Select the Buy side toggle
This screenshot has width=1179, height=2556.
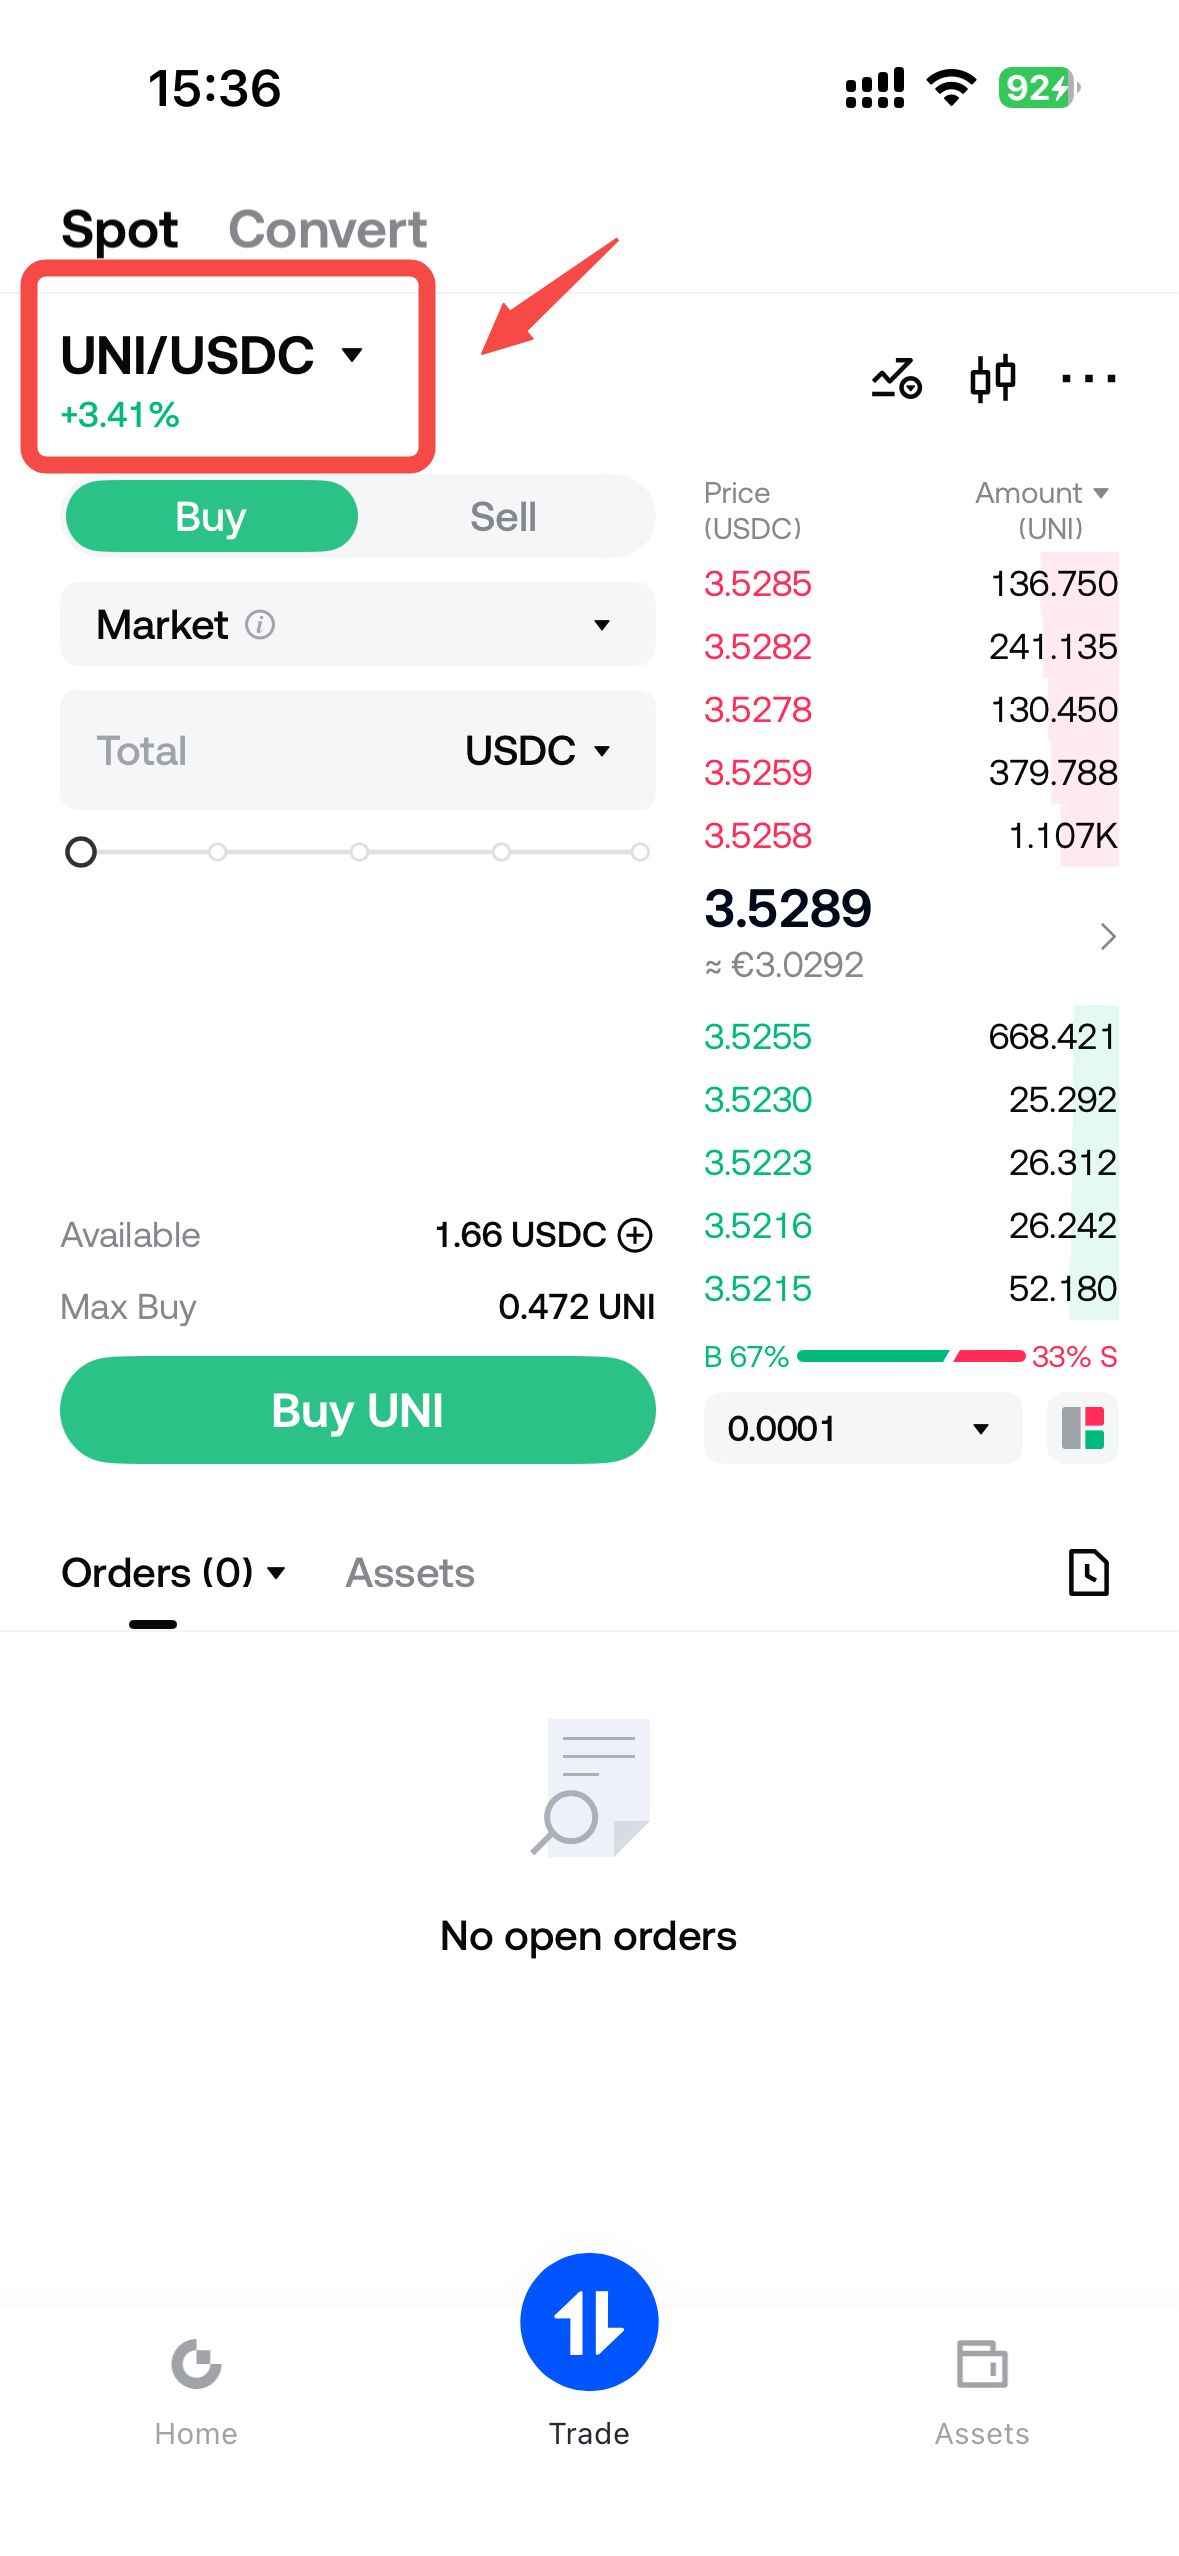click(x=211, y=517)
